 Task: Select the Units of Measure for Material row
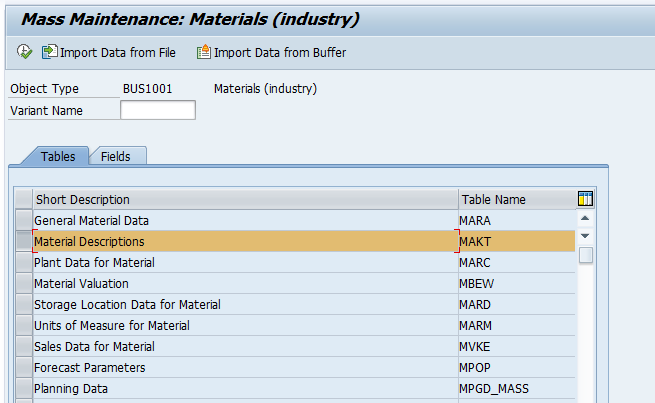tap(244, 325)
